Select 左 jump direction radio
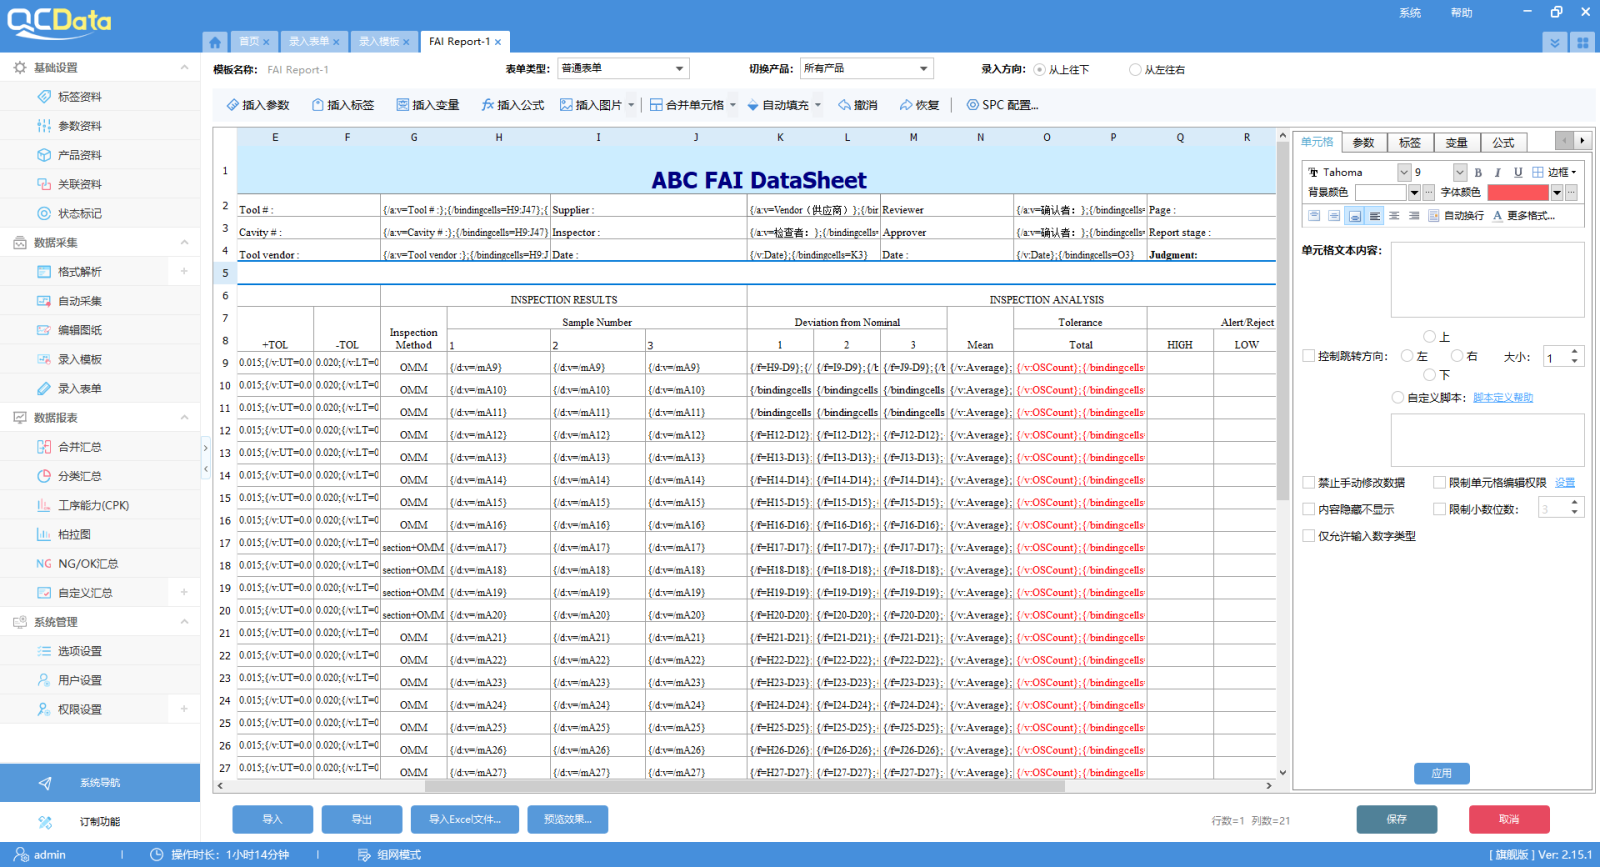 [x=1407, y=356]
